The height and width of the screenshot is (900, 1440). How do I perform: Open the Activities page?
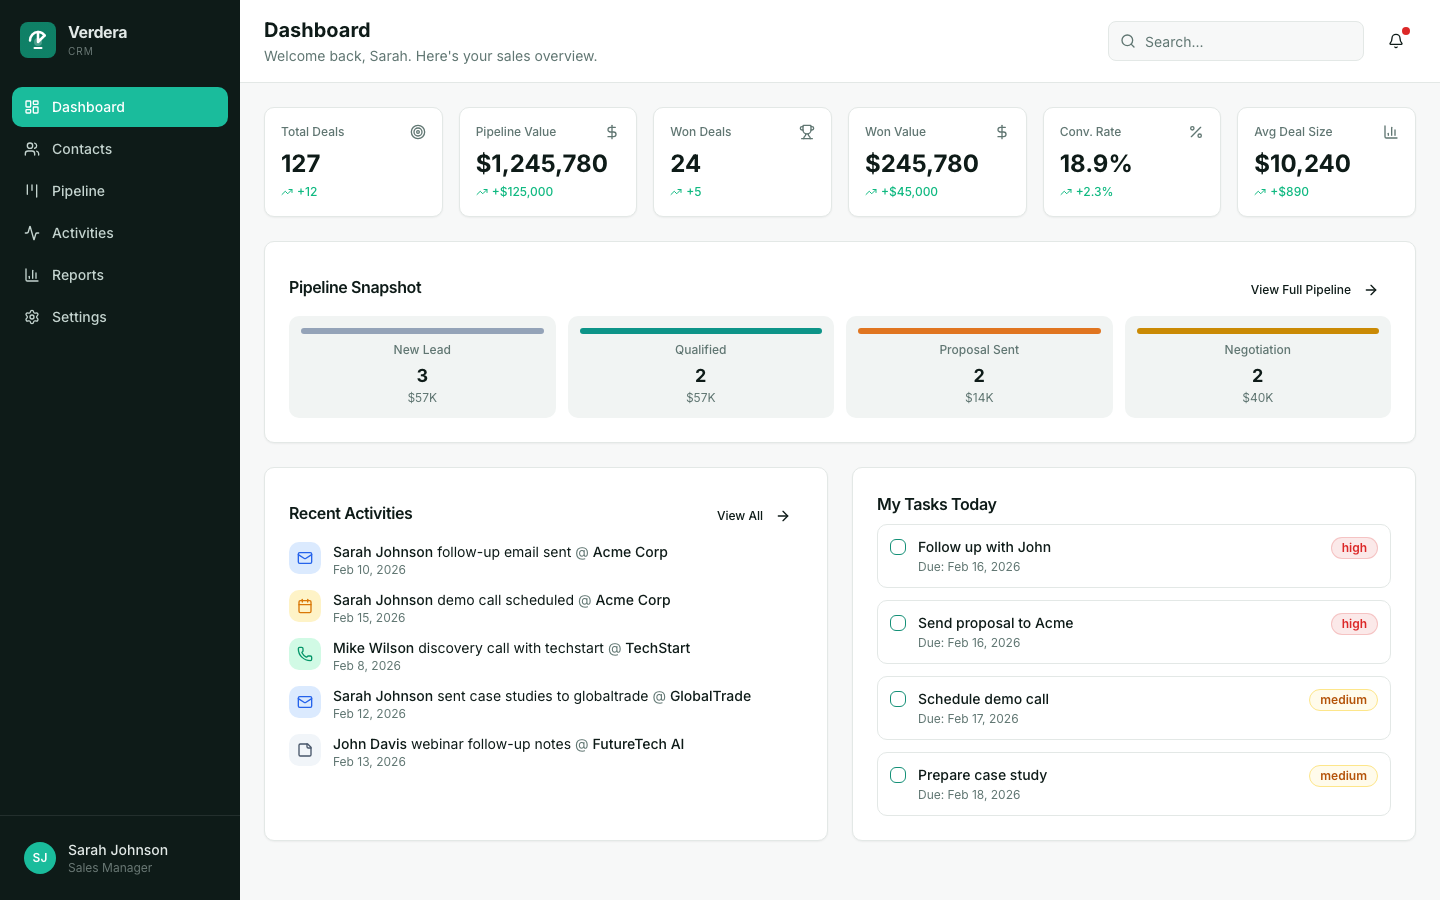point(120,233)
